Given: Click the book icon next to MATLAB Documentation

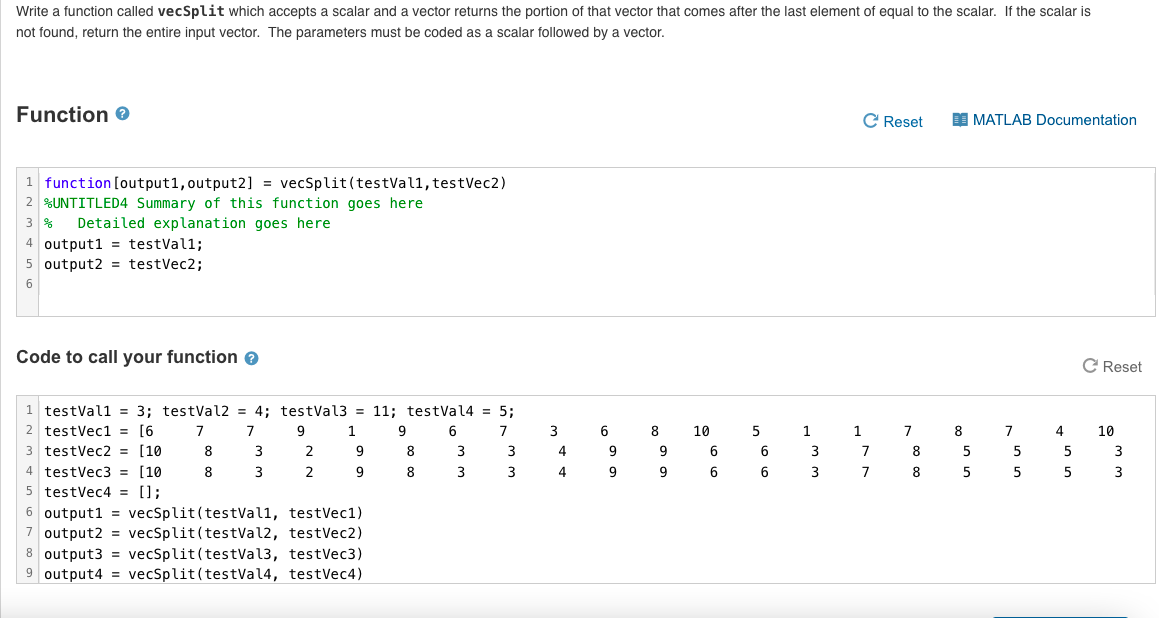Looking at the screenshot, I should [x=962, y=119].
